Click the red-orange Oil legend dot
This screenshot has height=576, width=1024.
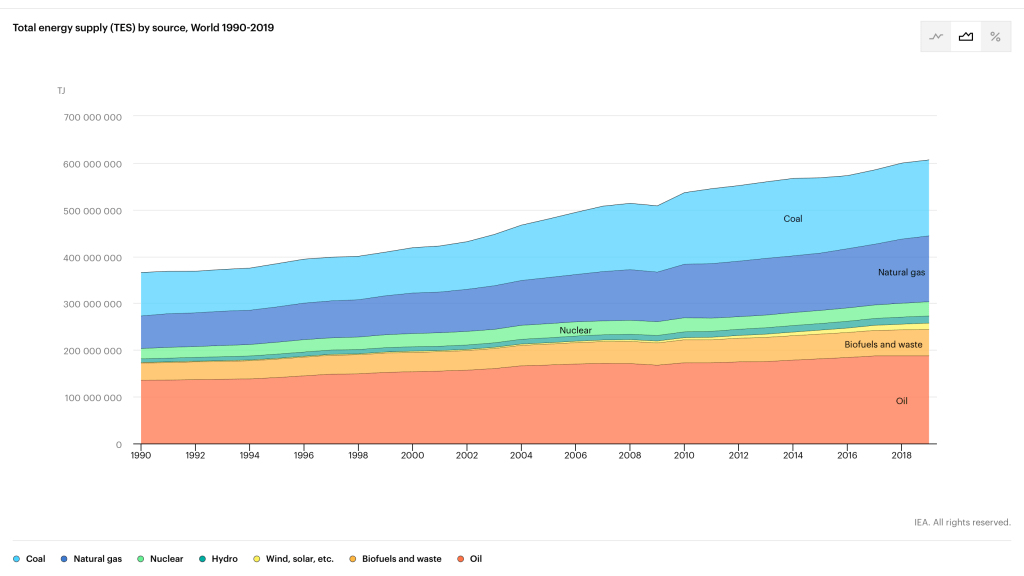click(460, 559)
